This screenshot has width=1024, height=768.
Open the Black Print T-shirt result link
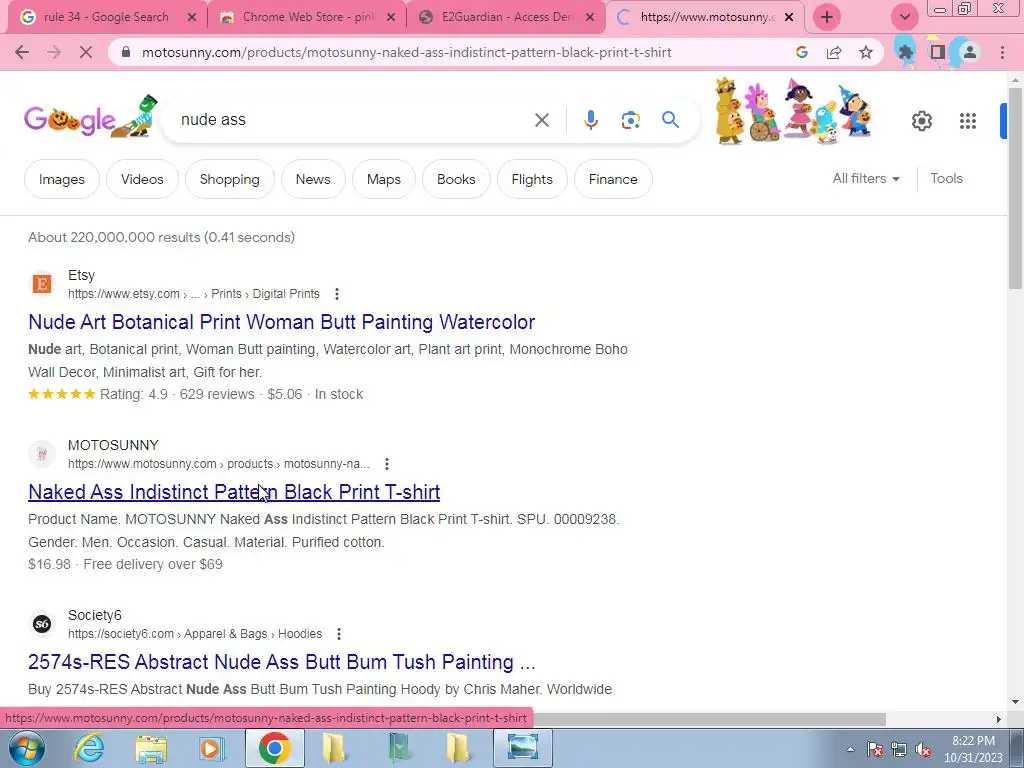(234, 492)
